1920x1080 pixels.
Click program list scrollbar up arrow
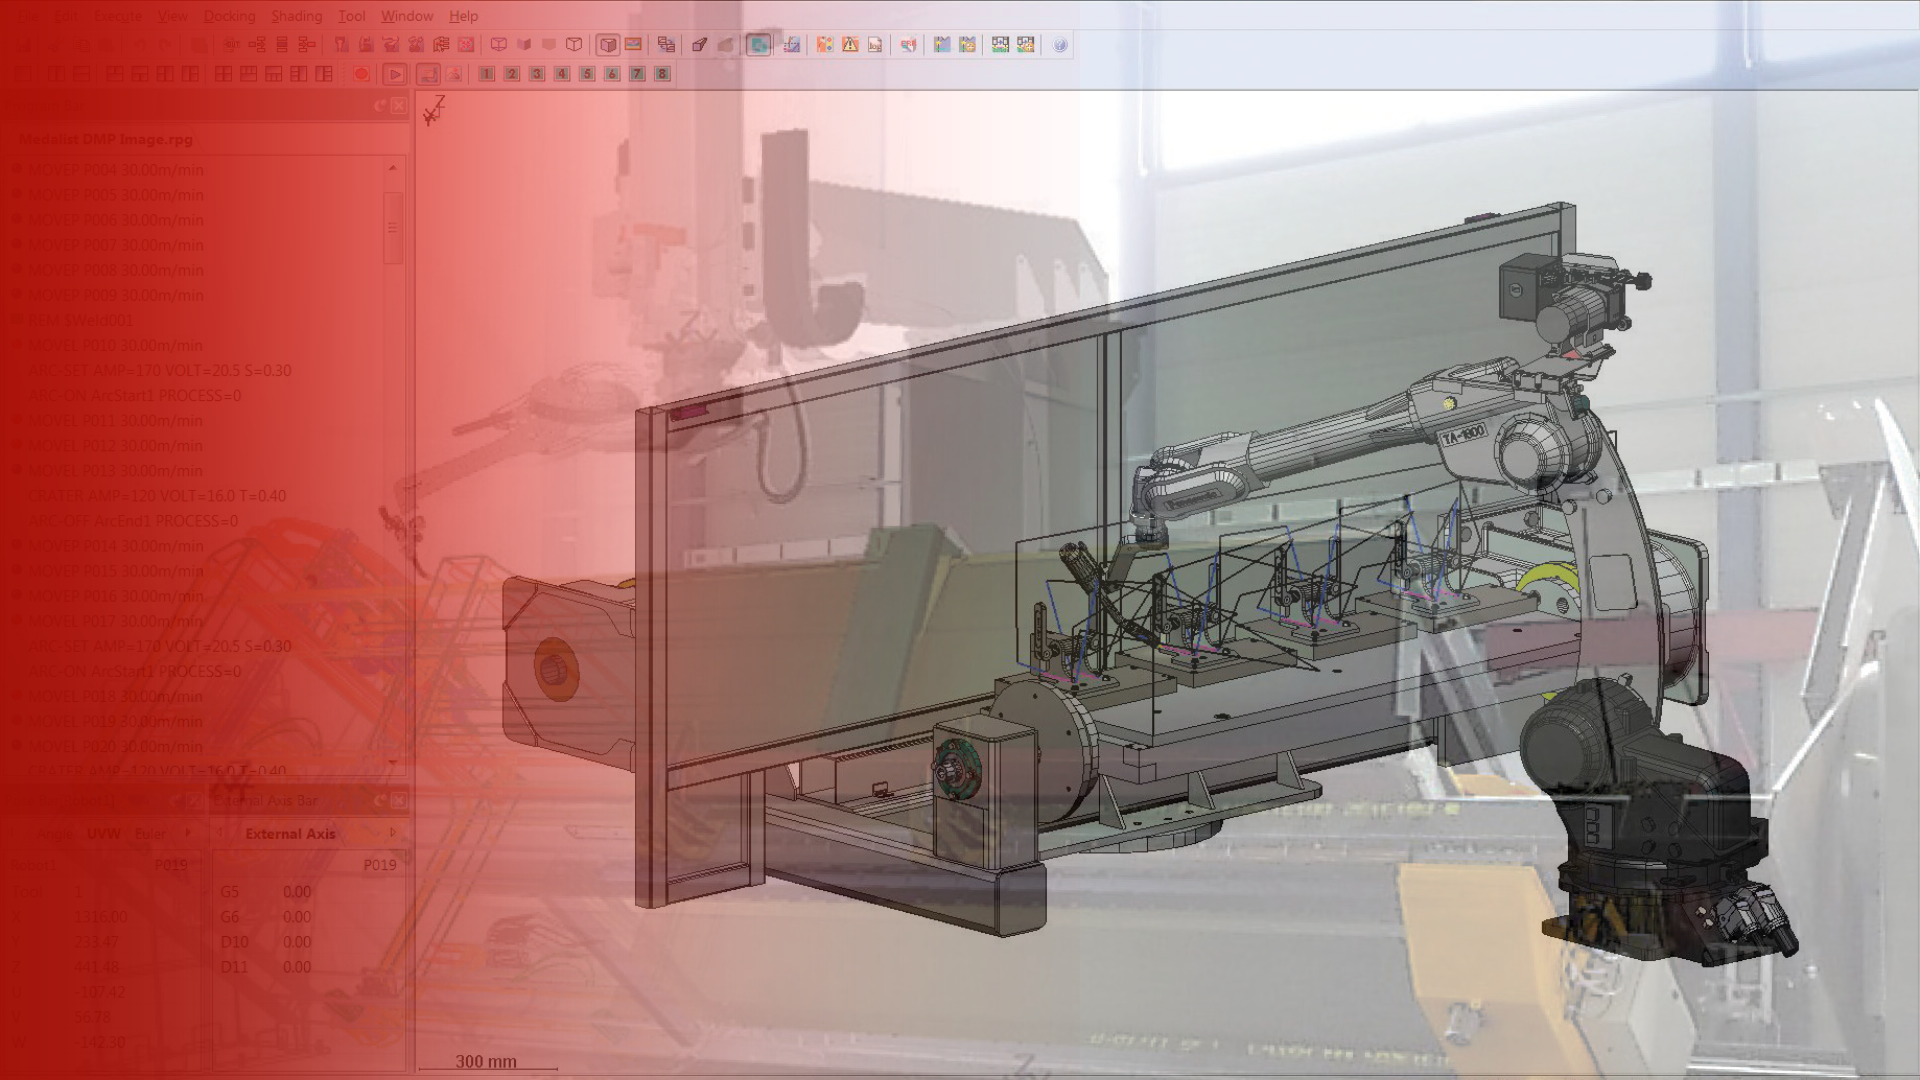pos(393,168)
